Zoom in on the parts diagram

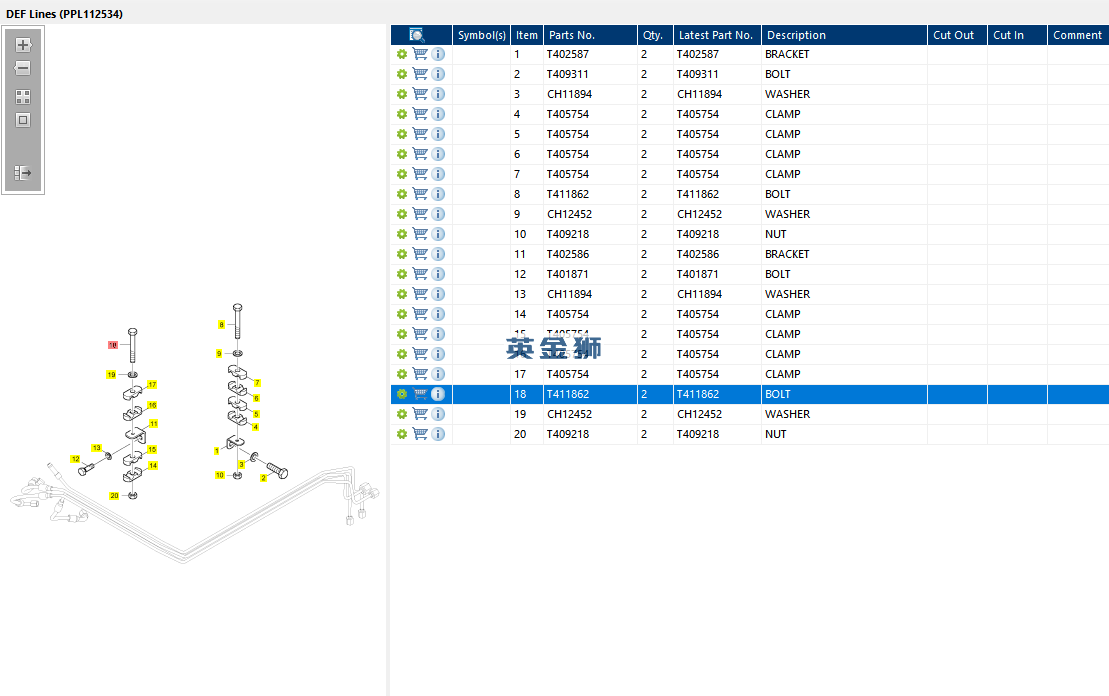[x=23, y=45]
